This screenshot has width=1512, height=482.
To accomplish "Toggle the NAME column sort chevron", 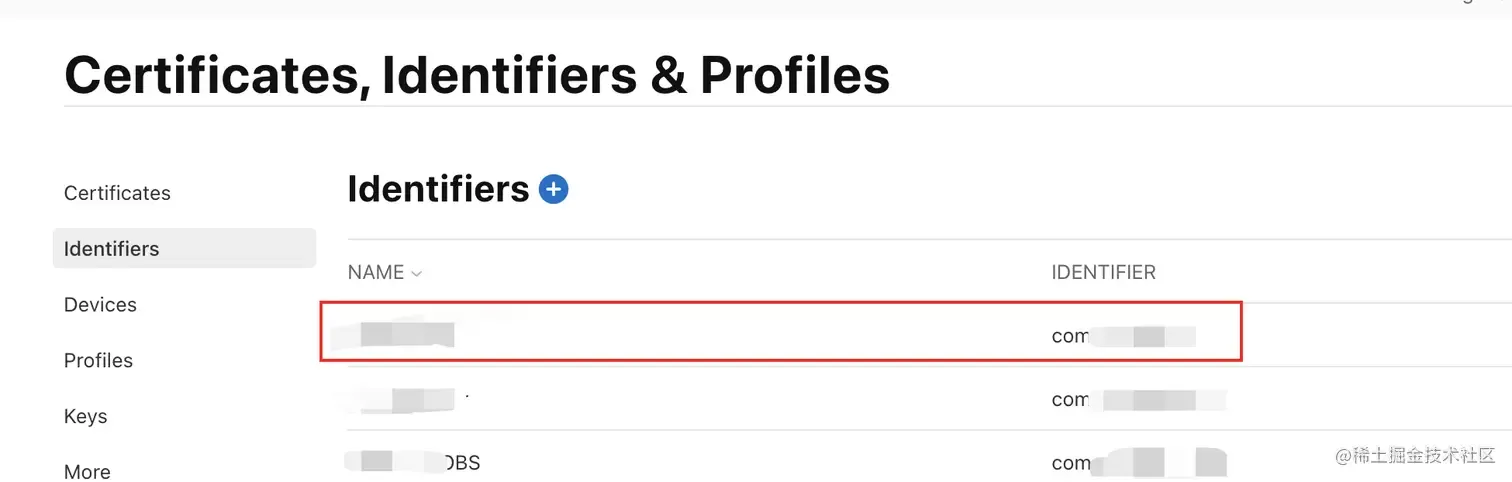I will [x=416, y=274].
